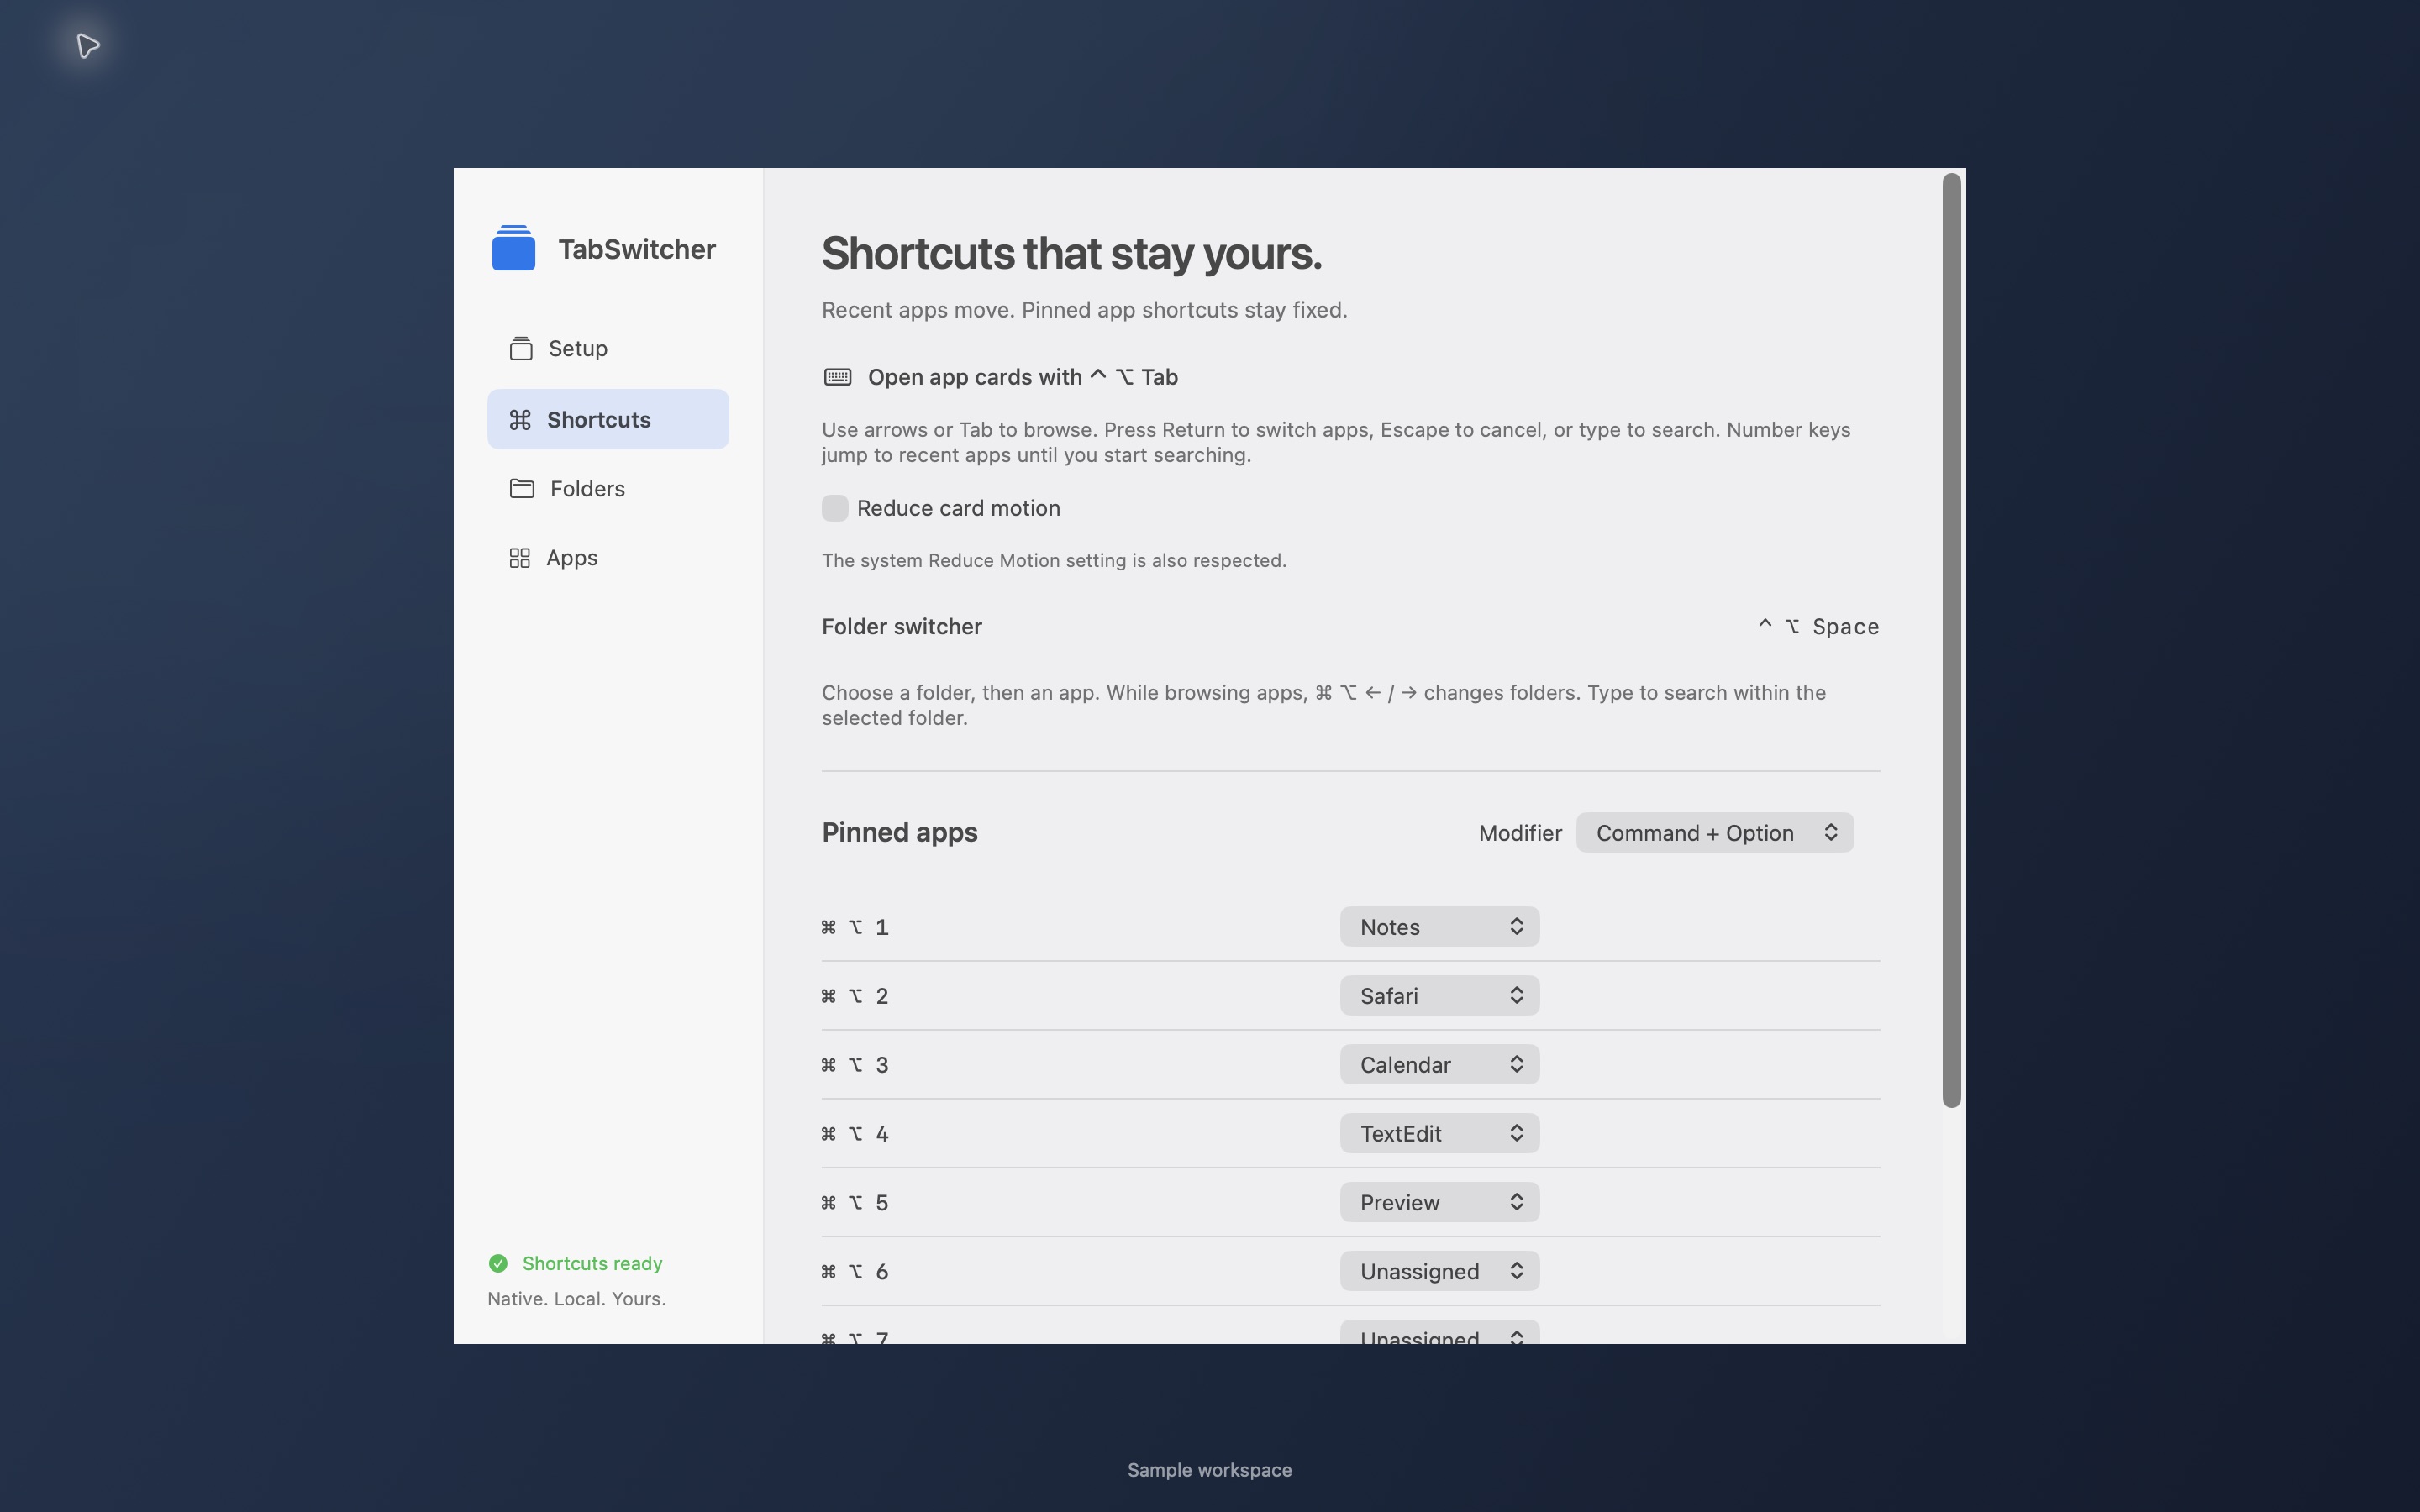The image size is (2420, 1512).
Task: Open the Notes app dropdown for shortcut 1
Action: tap(1440, 927)
